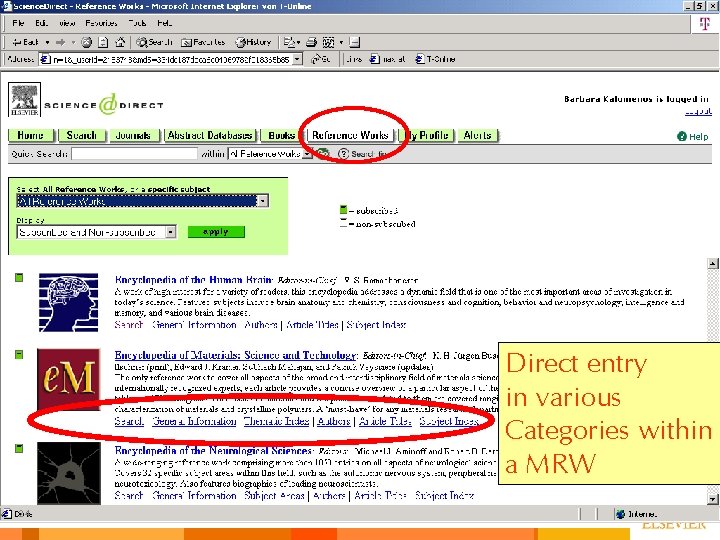The width and height of the screenshot is (720, 540).
Task: Open the File menu
Action: click(x=18, y=23)
